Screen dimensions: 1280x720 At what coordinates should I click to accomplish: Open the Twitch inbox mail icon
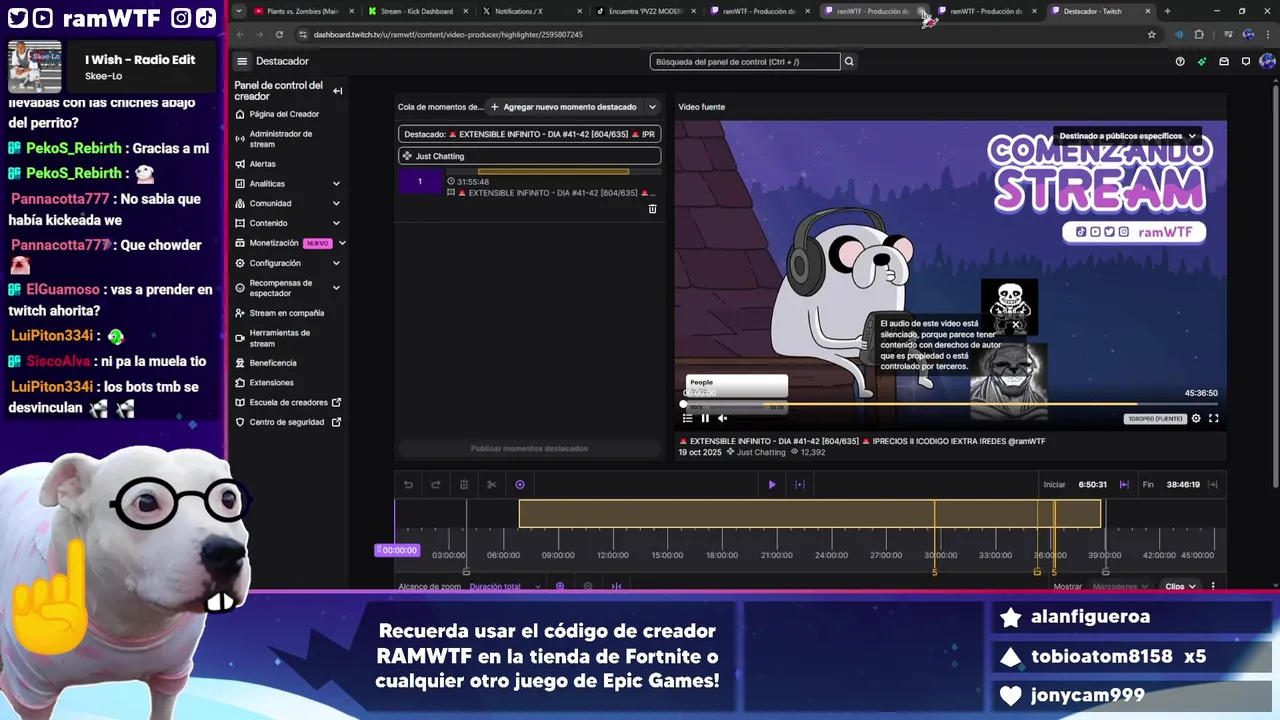1224,61
